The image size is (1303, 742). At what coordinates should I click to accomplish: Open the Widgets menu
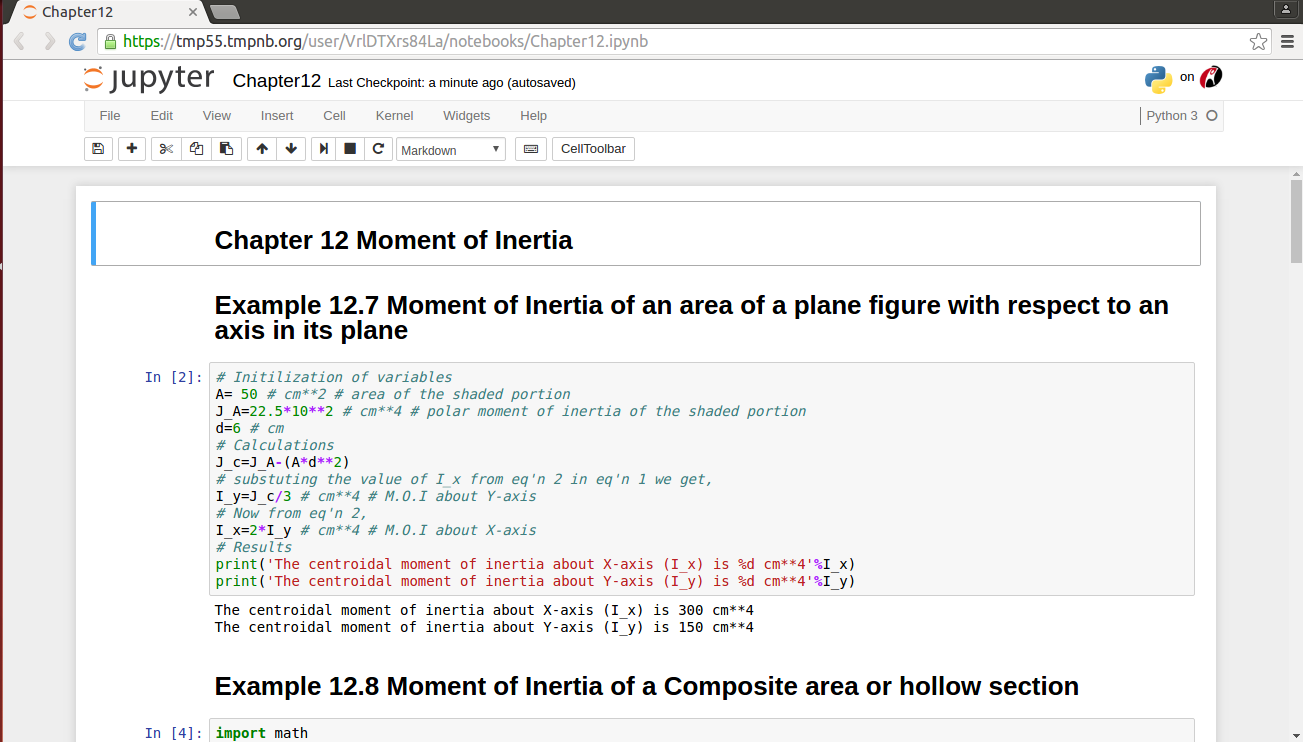coord(467,116)
